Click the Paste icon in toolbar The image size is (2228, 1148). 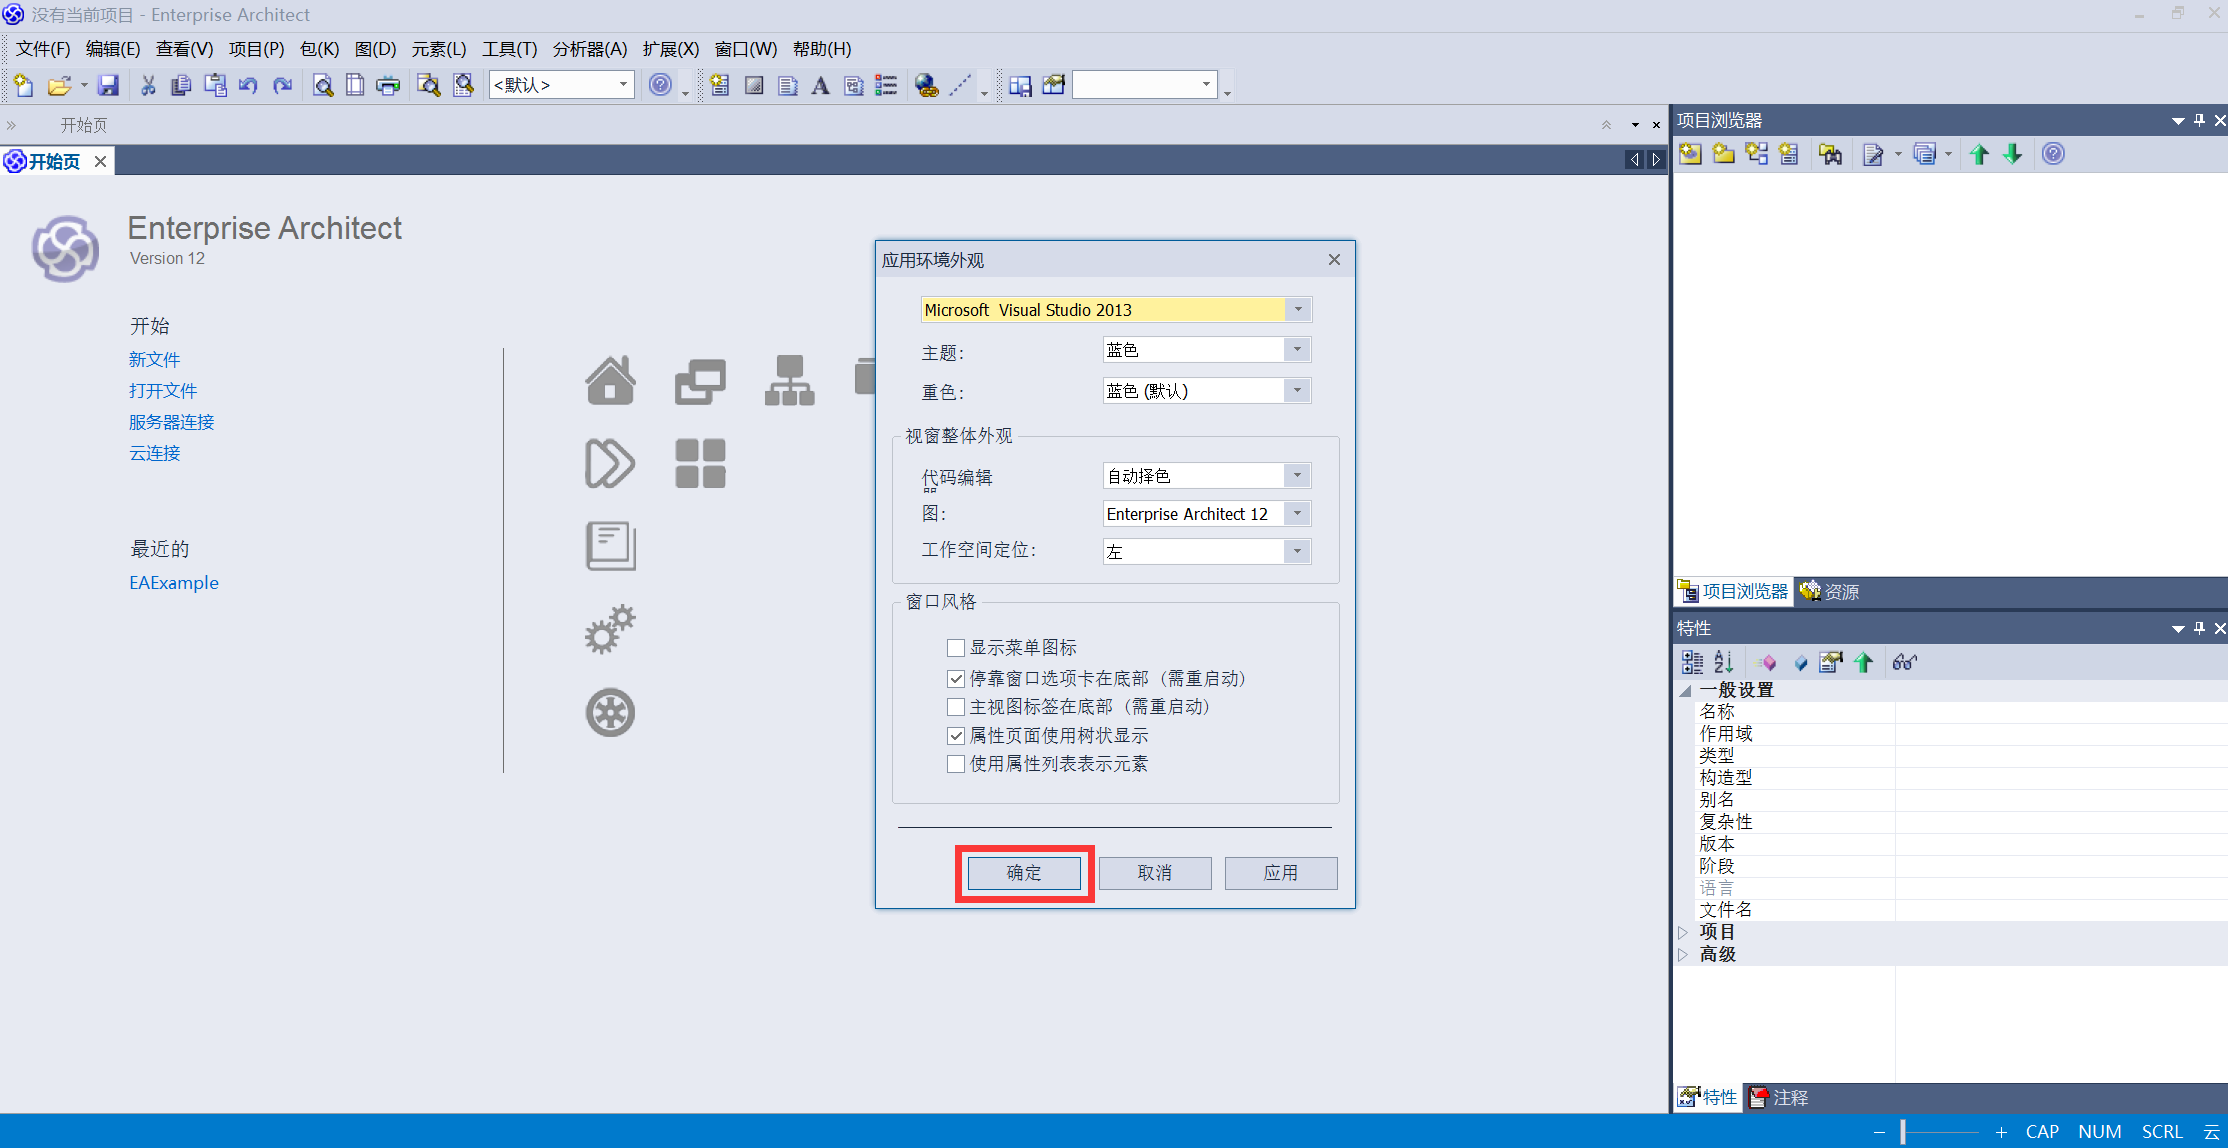[215, 86]
